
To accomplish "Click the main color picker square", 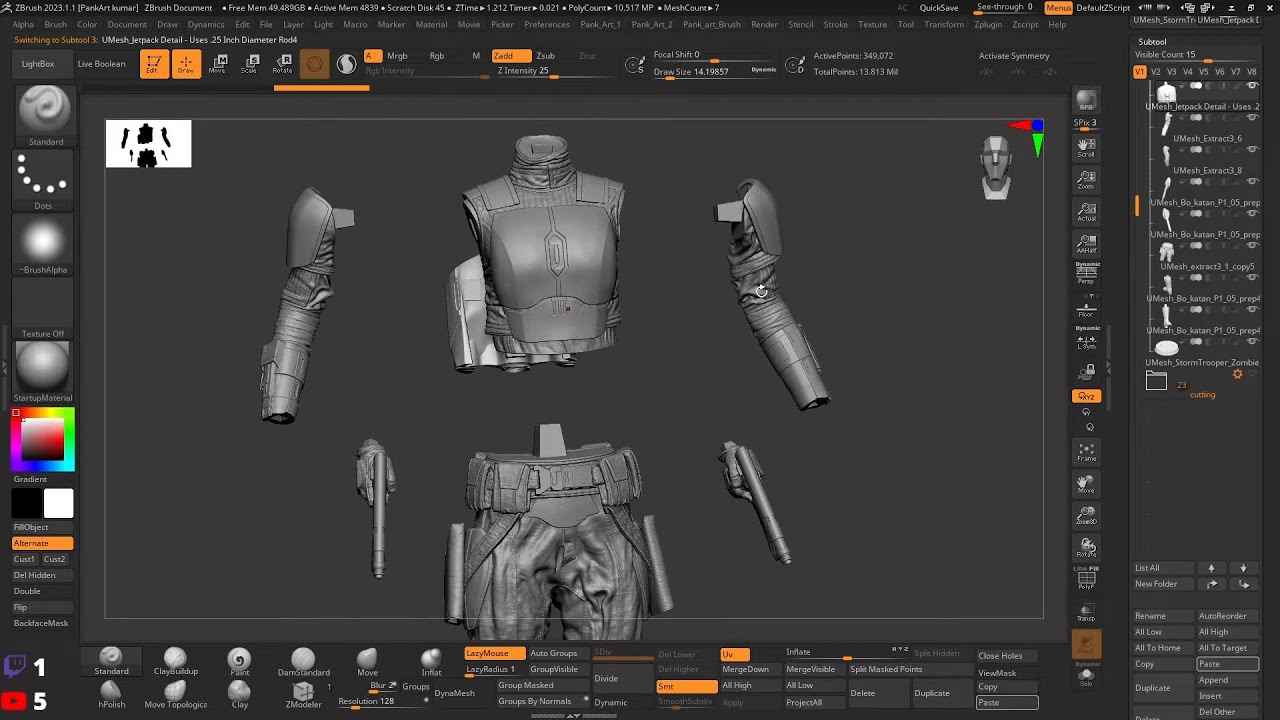I will pyautogui.click(x=43, y=441).
